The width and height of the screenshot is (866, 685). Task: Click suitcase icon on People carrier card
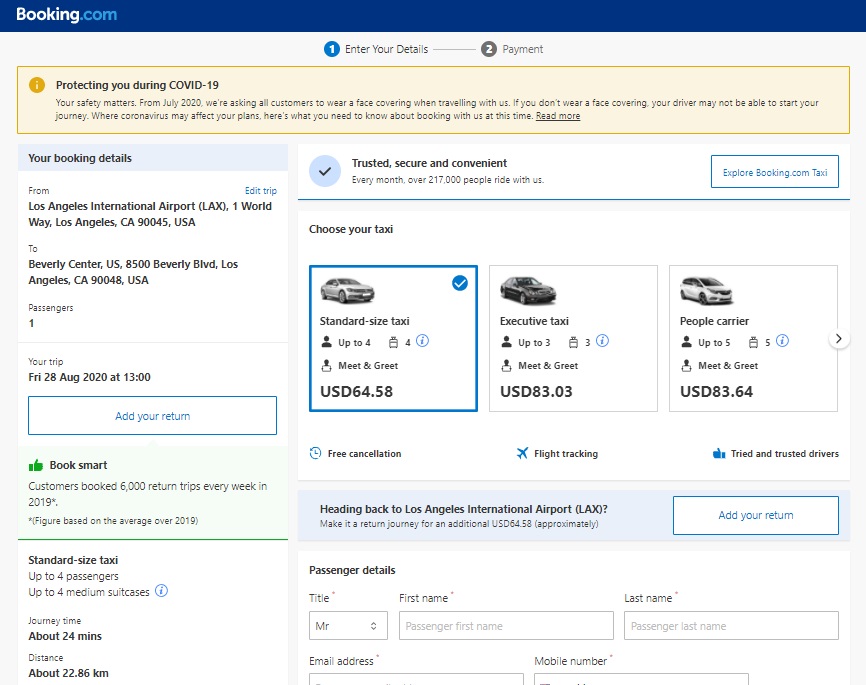tap(753, 342)
